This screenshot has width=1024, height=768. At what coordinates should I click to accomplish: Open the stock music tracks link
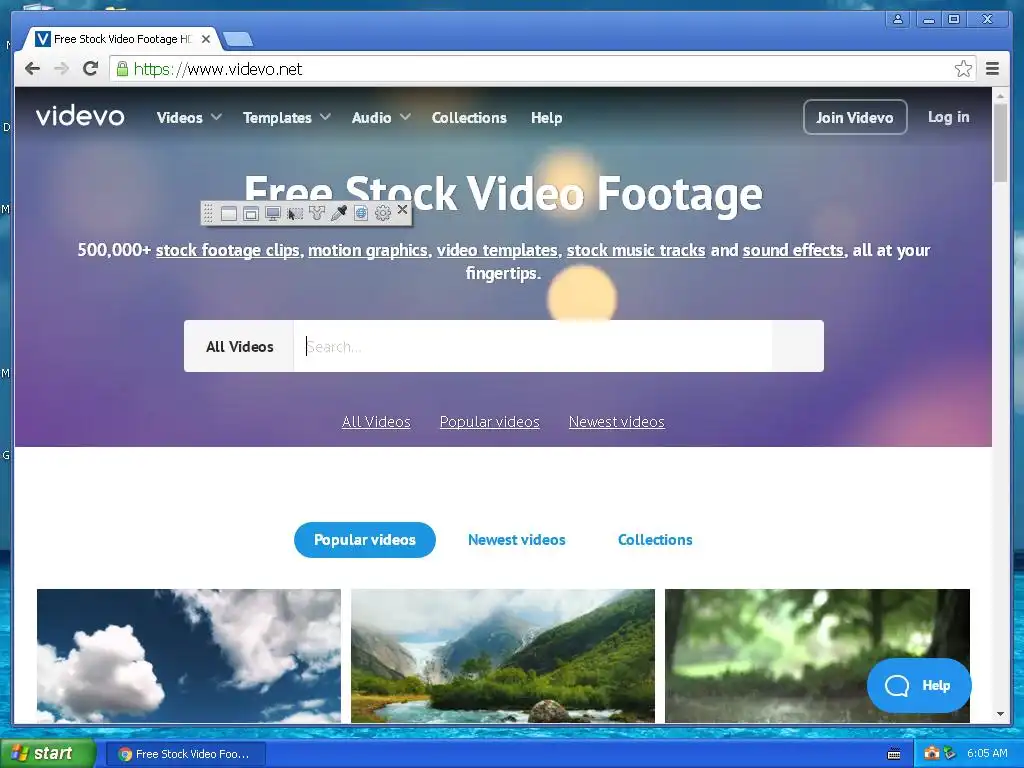636,250
